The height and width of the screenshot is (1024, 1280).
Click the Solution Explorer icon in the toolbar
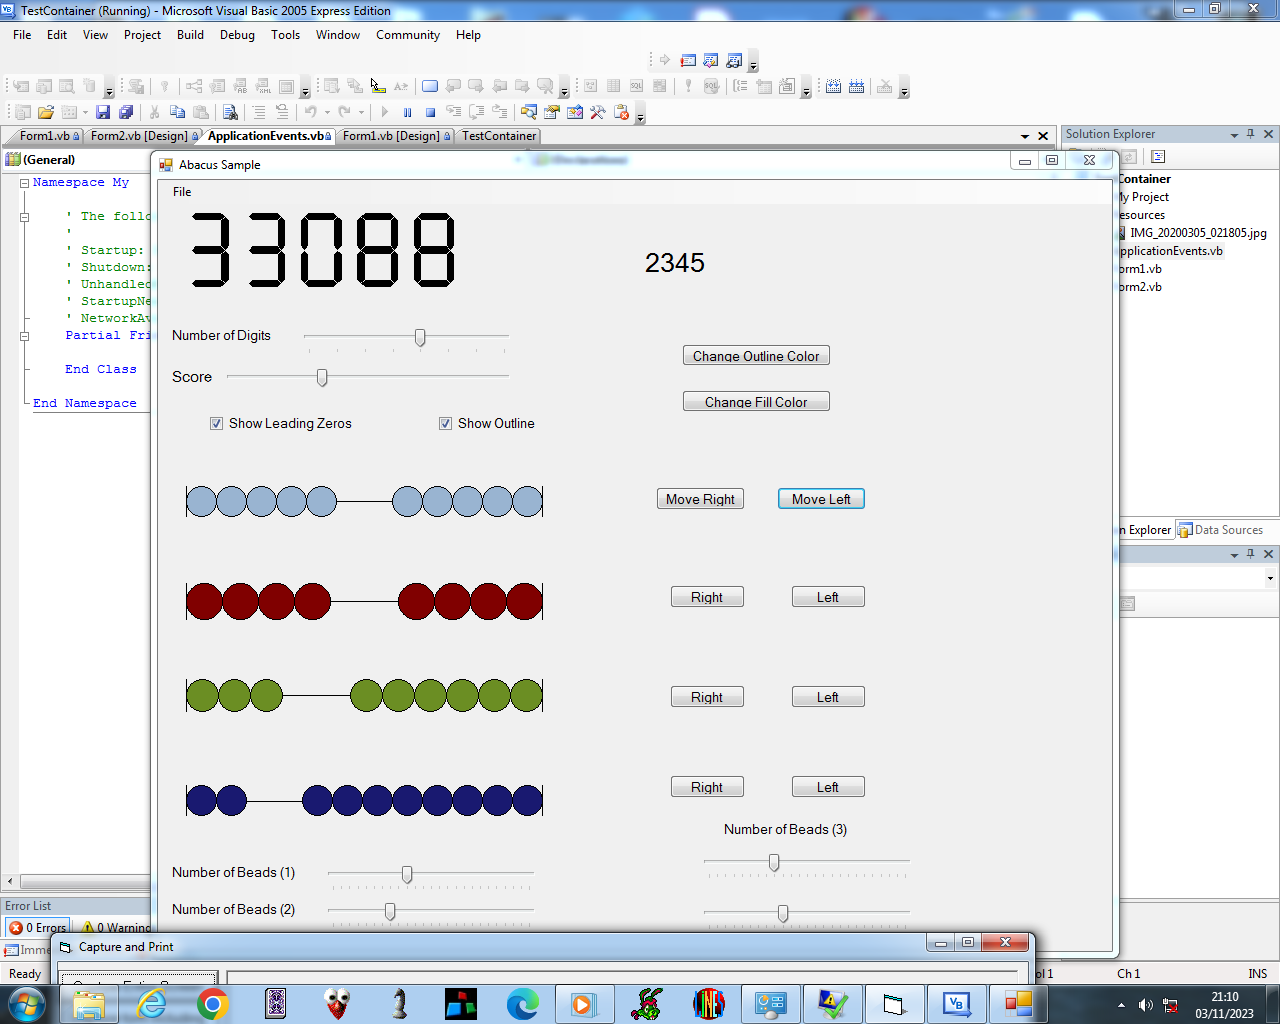point(529,112)
